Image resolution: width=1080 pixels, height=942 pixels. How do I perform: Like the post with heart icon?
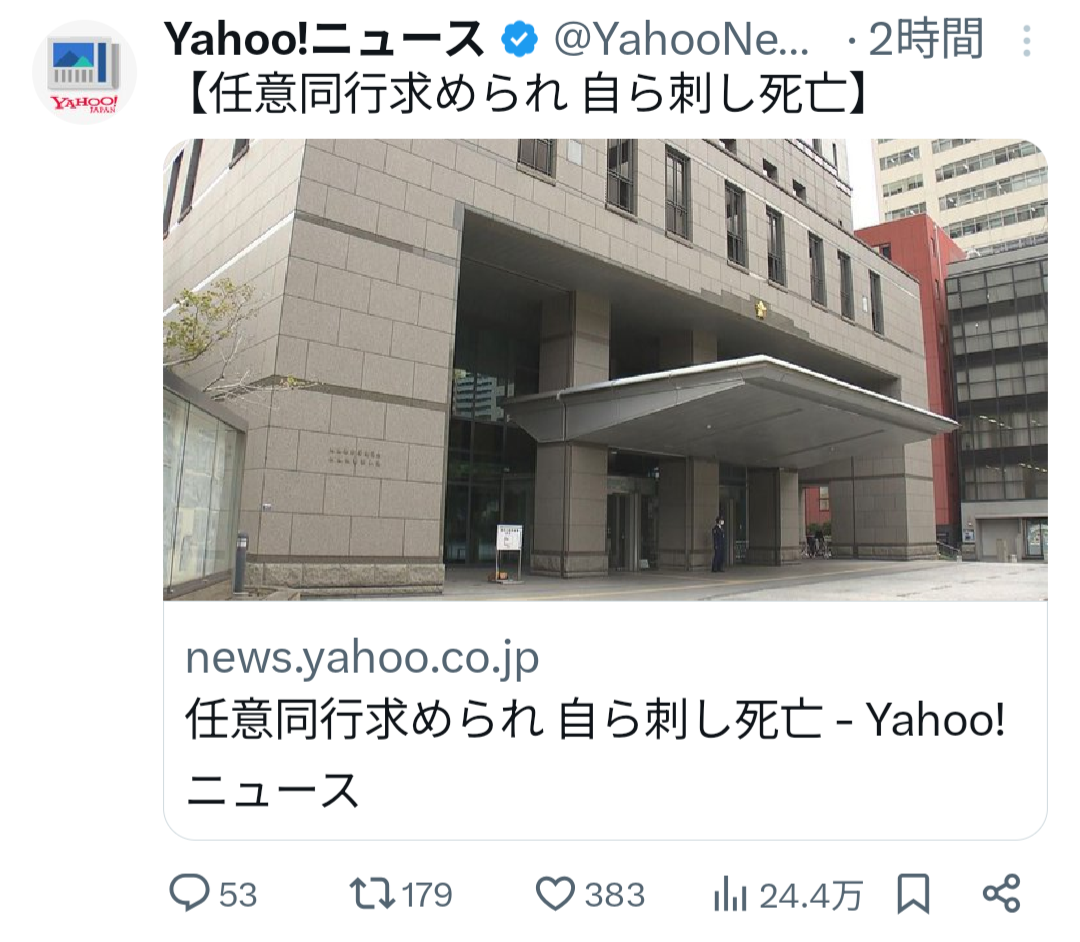tap(555, 894)
